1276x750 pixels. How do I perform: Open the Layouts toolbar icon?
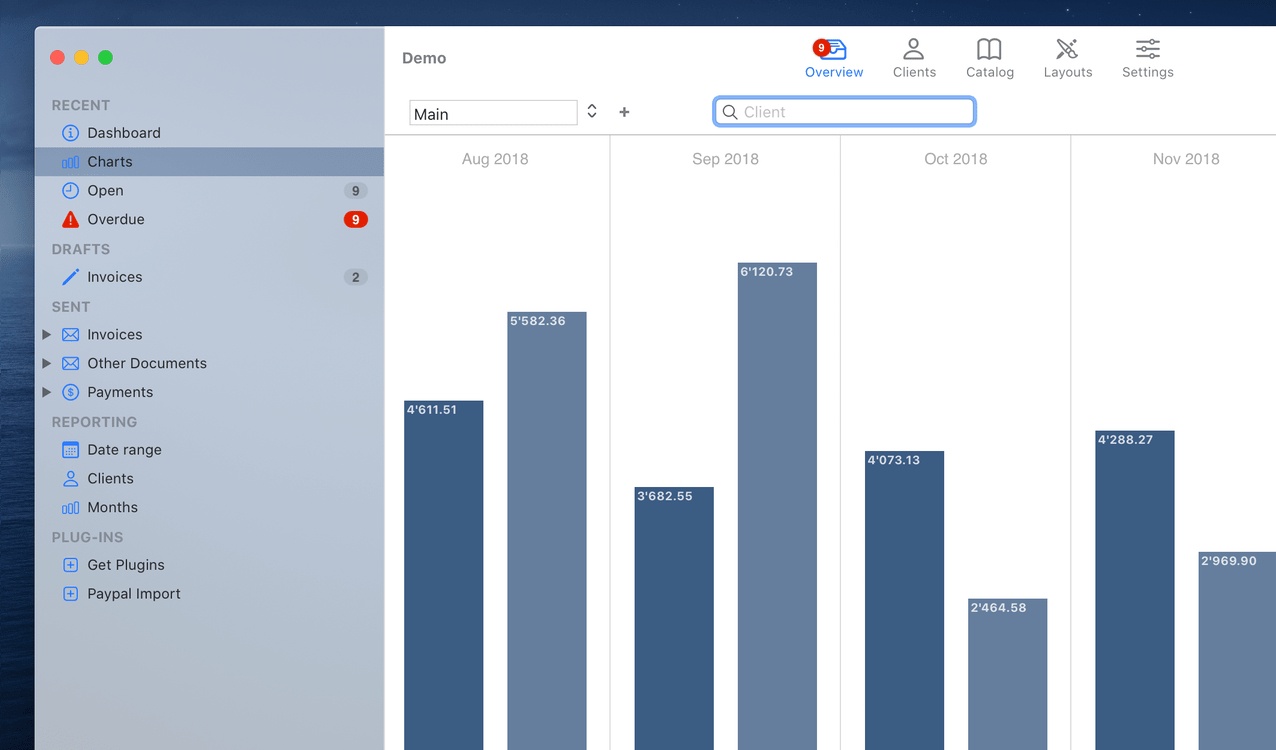(1067, 50)
